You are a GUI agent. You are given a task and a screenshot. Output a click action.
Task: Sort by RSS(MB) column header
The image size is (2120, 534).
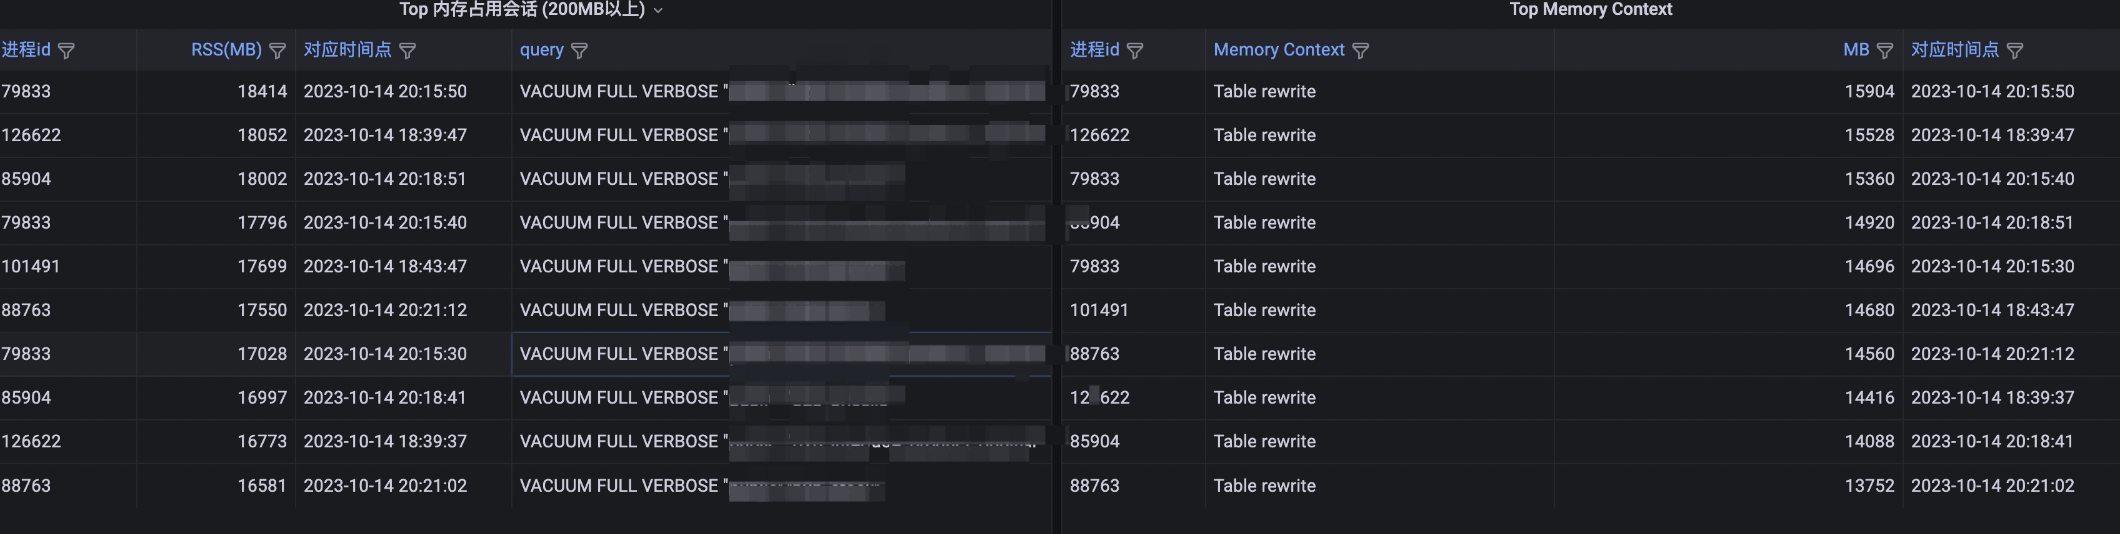point(226,50)
